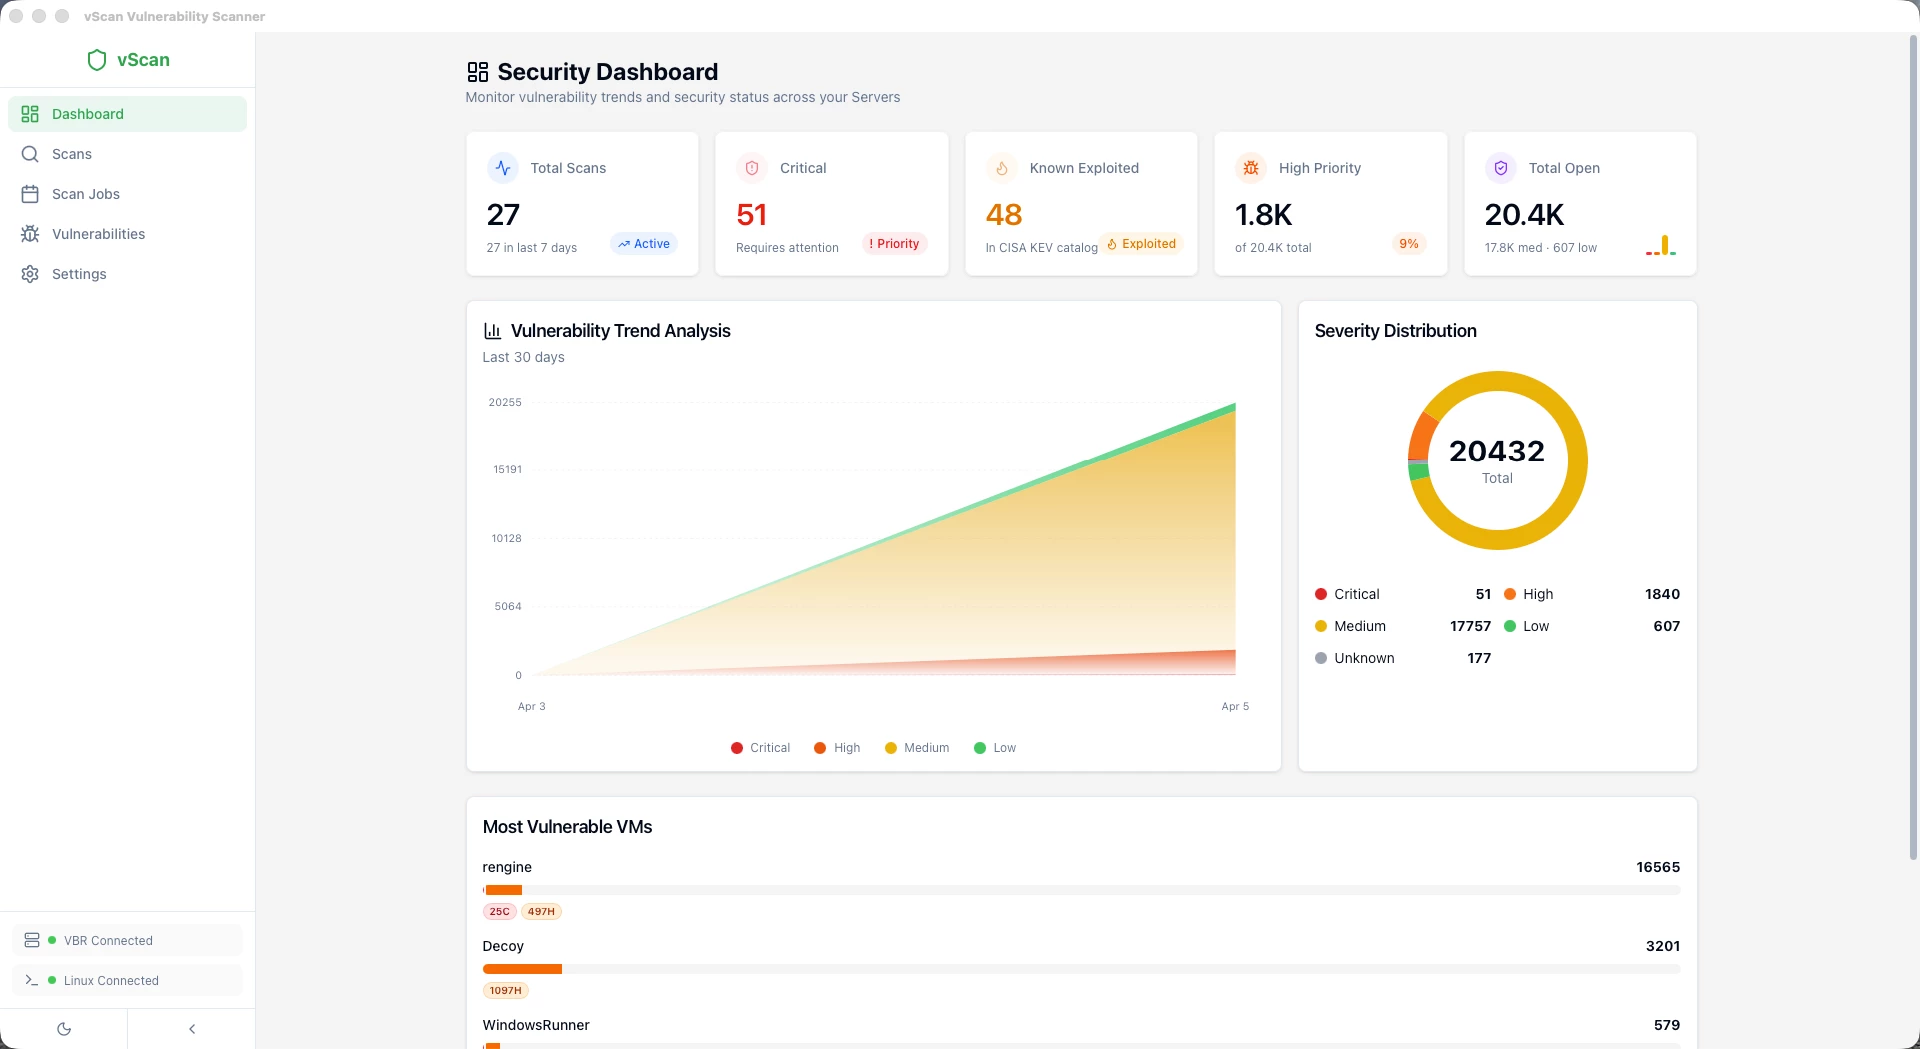
Task: Open the Scans page via magnifier icon
Action: [x=30, y=154]
